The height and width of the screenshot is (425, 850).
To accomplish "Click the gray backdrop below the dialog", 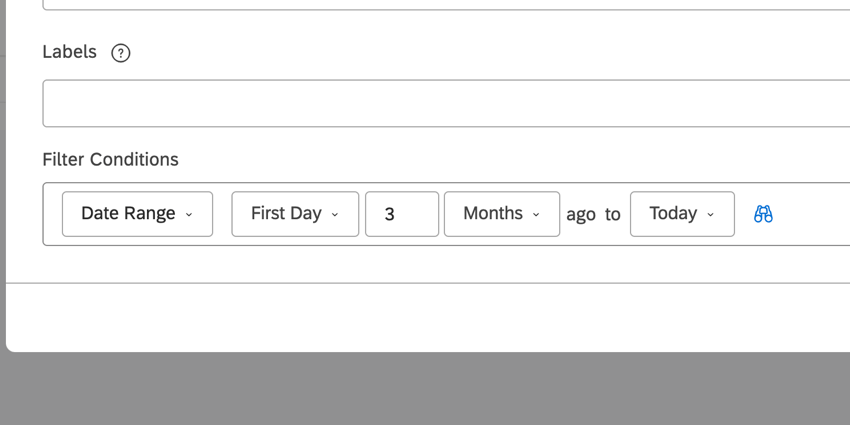I will pyautogui.click(x=425, y=390).
